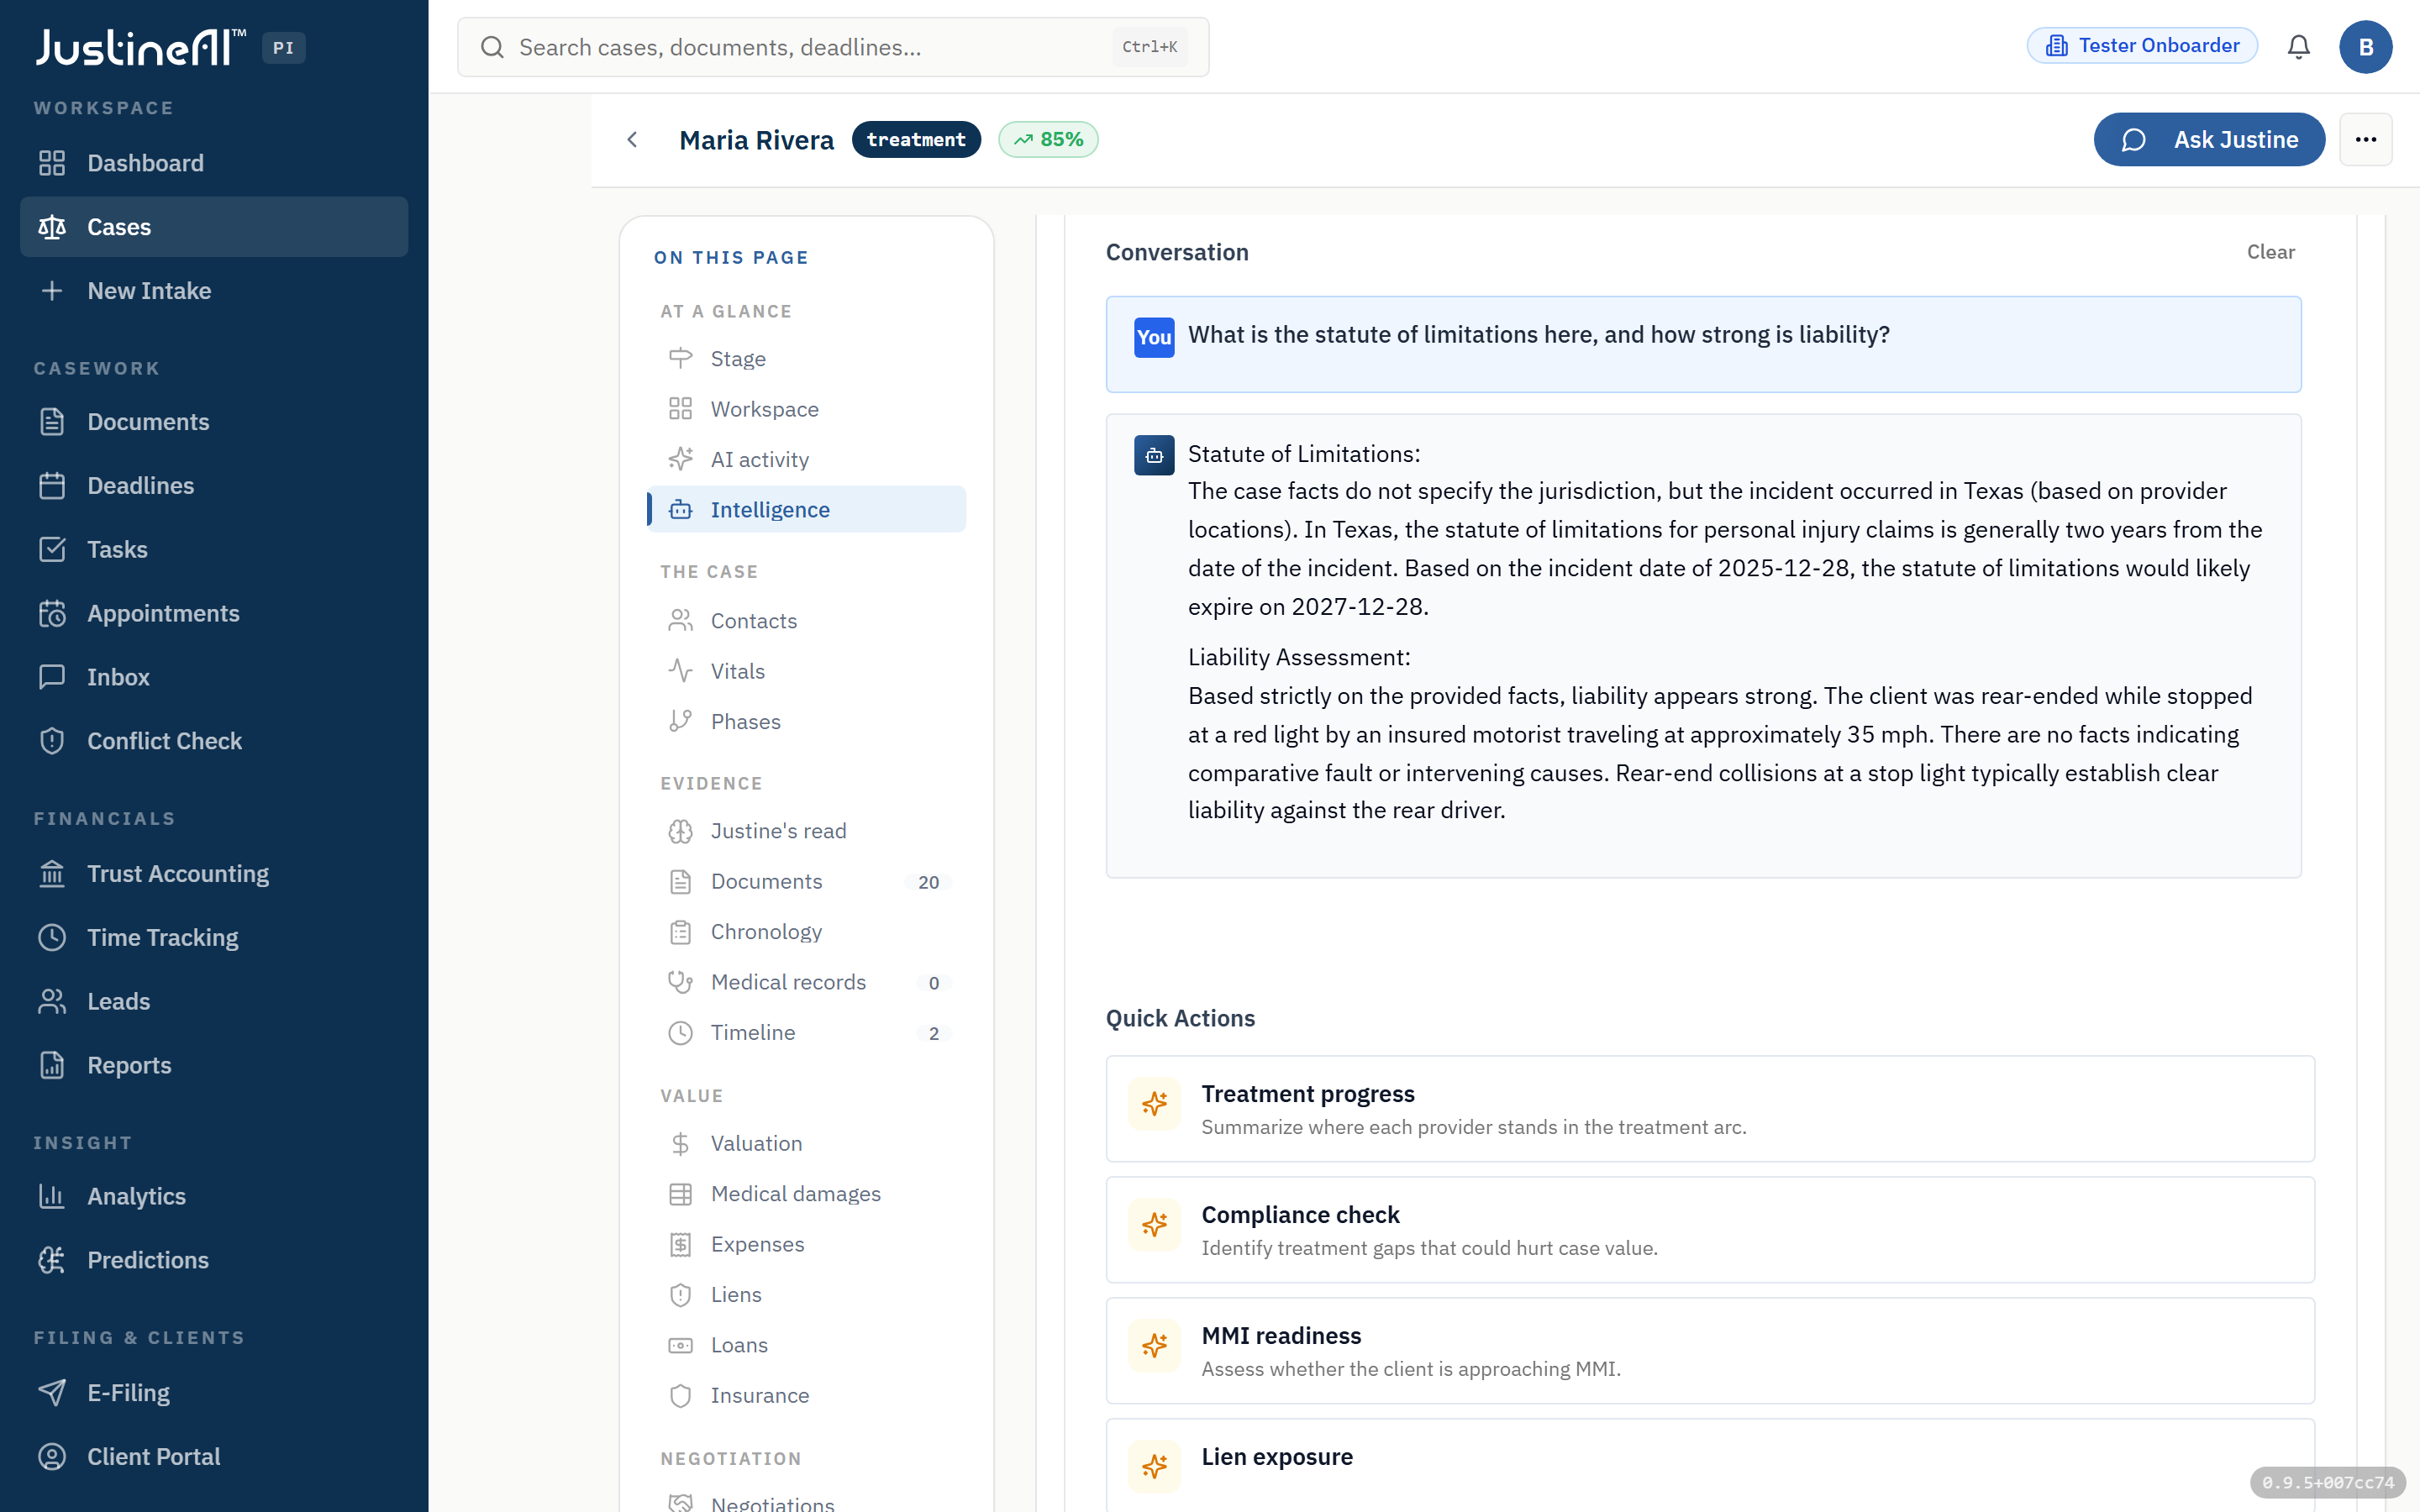Open the three-dots more options menu
This screenshot has height=1512, width=2420.
click(2365, 139)
